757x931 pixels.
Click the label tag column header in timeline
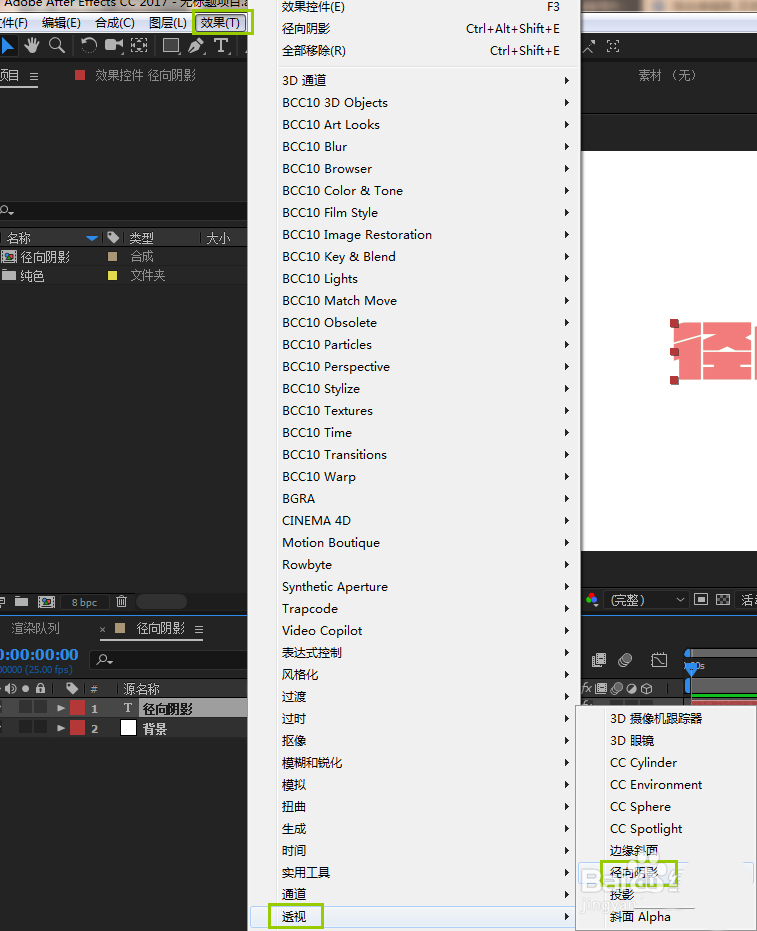(x=72, y=688)
